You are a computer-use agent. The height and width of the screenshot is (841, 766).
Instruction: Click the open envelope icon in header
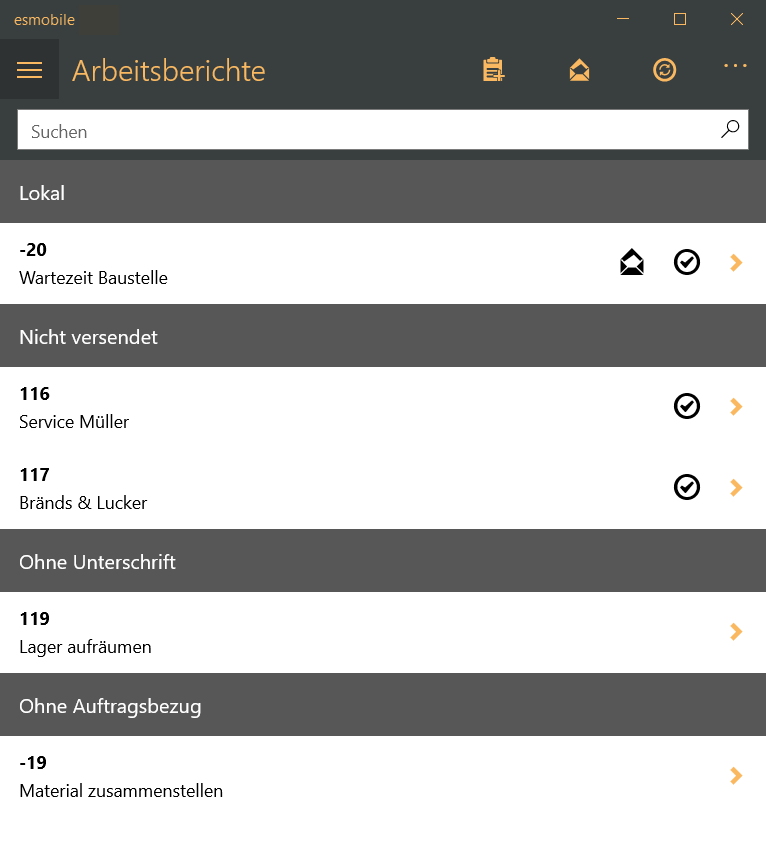[579, 70]
